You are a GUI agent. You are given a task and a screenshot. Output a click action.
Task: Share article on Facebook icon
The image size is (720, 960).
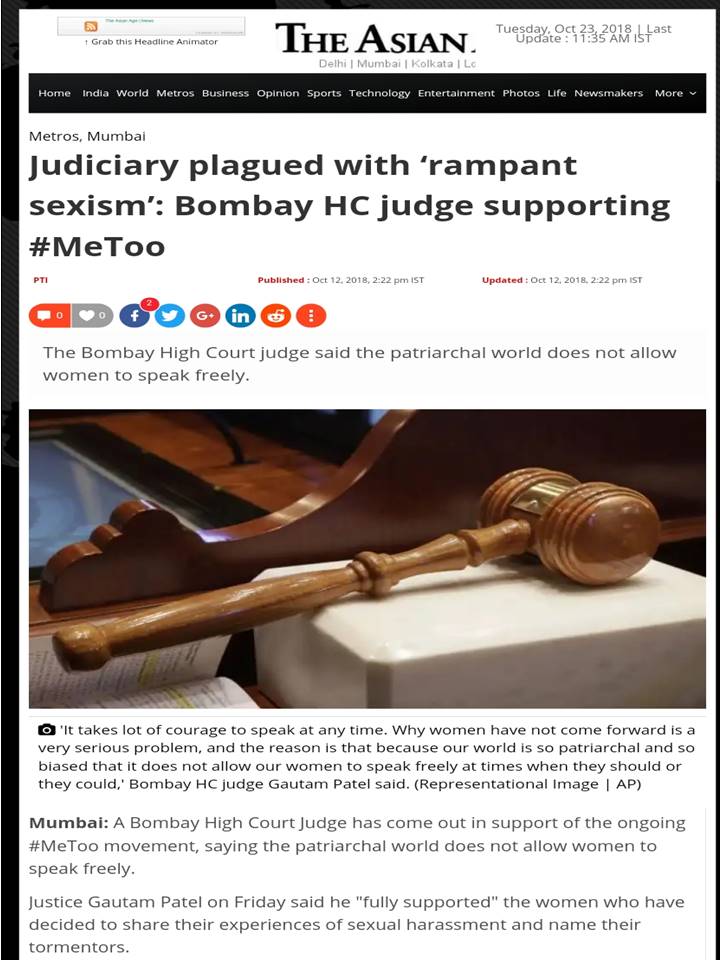tap(135, 315)
